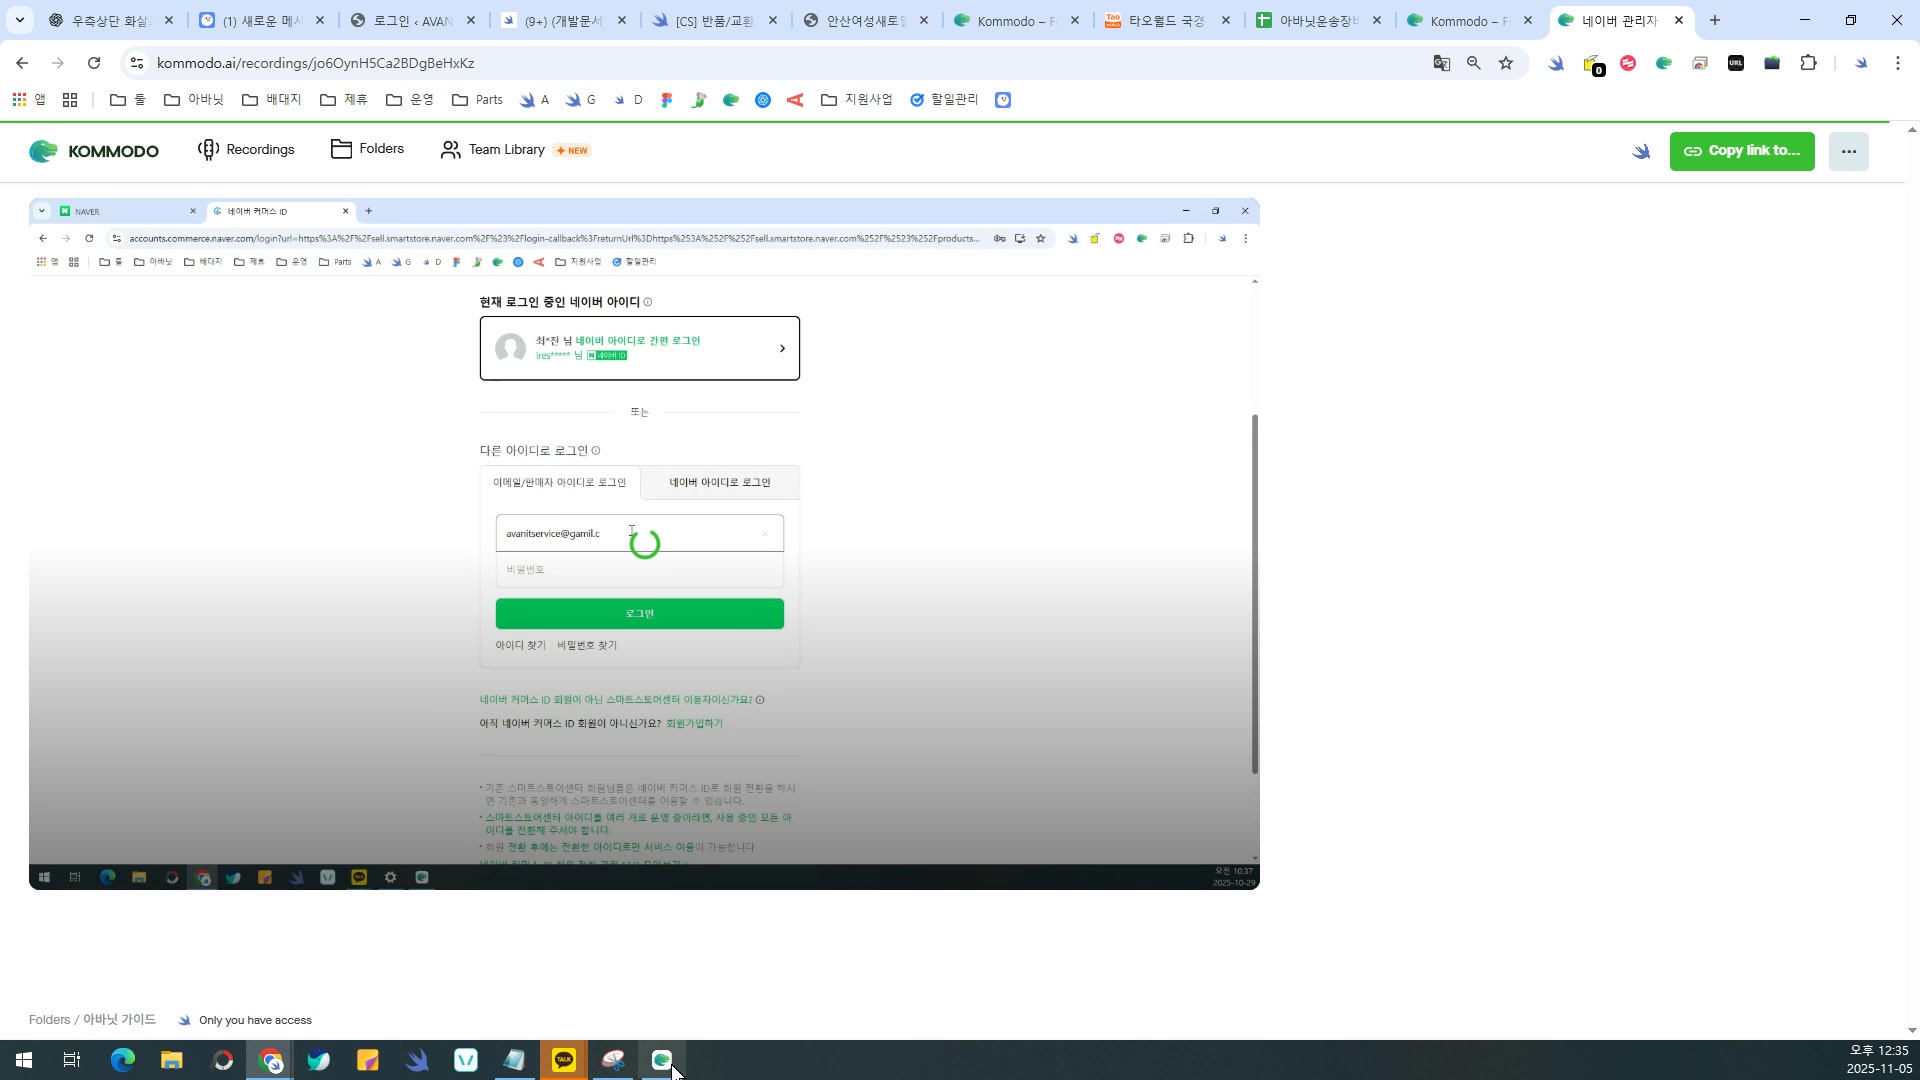Bookmark this page with the star icon
Image resolution: width=1920 pixels, height=1080 pixels.
[1506, 63]
